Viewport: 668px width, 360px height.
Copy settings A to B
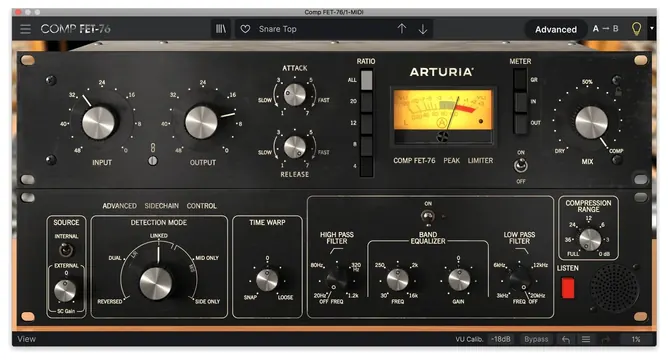pyautogui.click(x=605, y=29)
